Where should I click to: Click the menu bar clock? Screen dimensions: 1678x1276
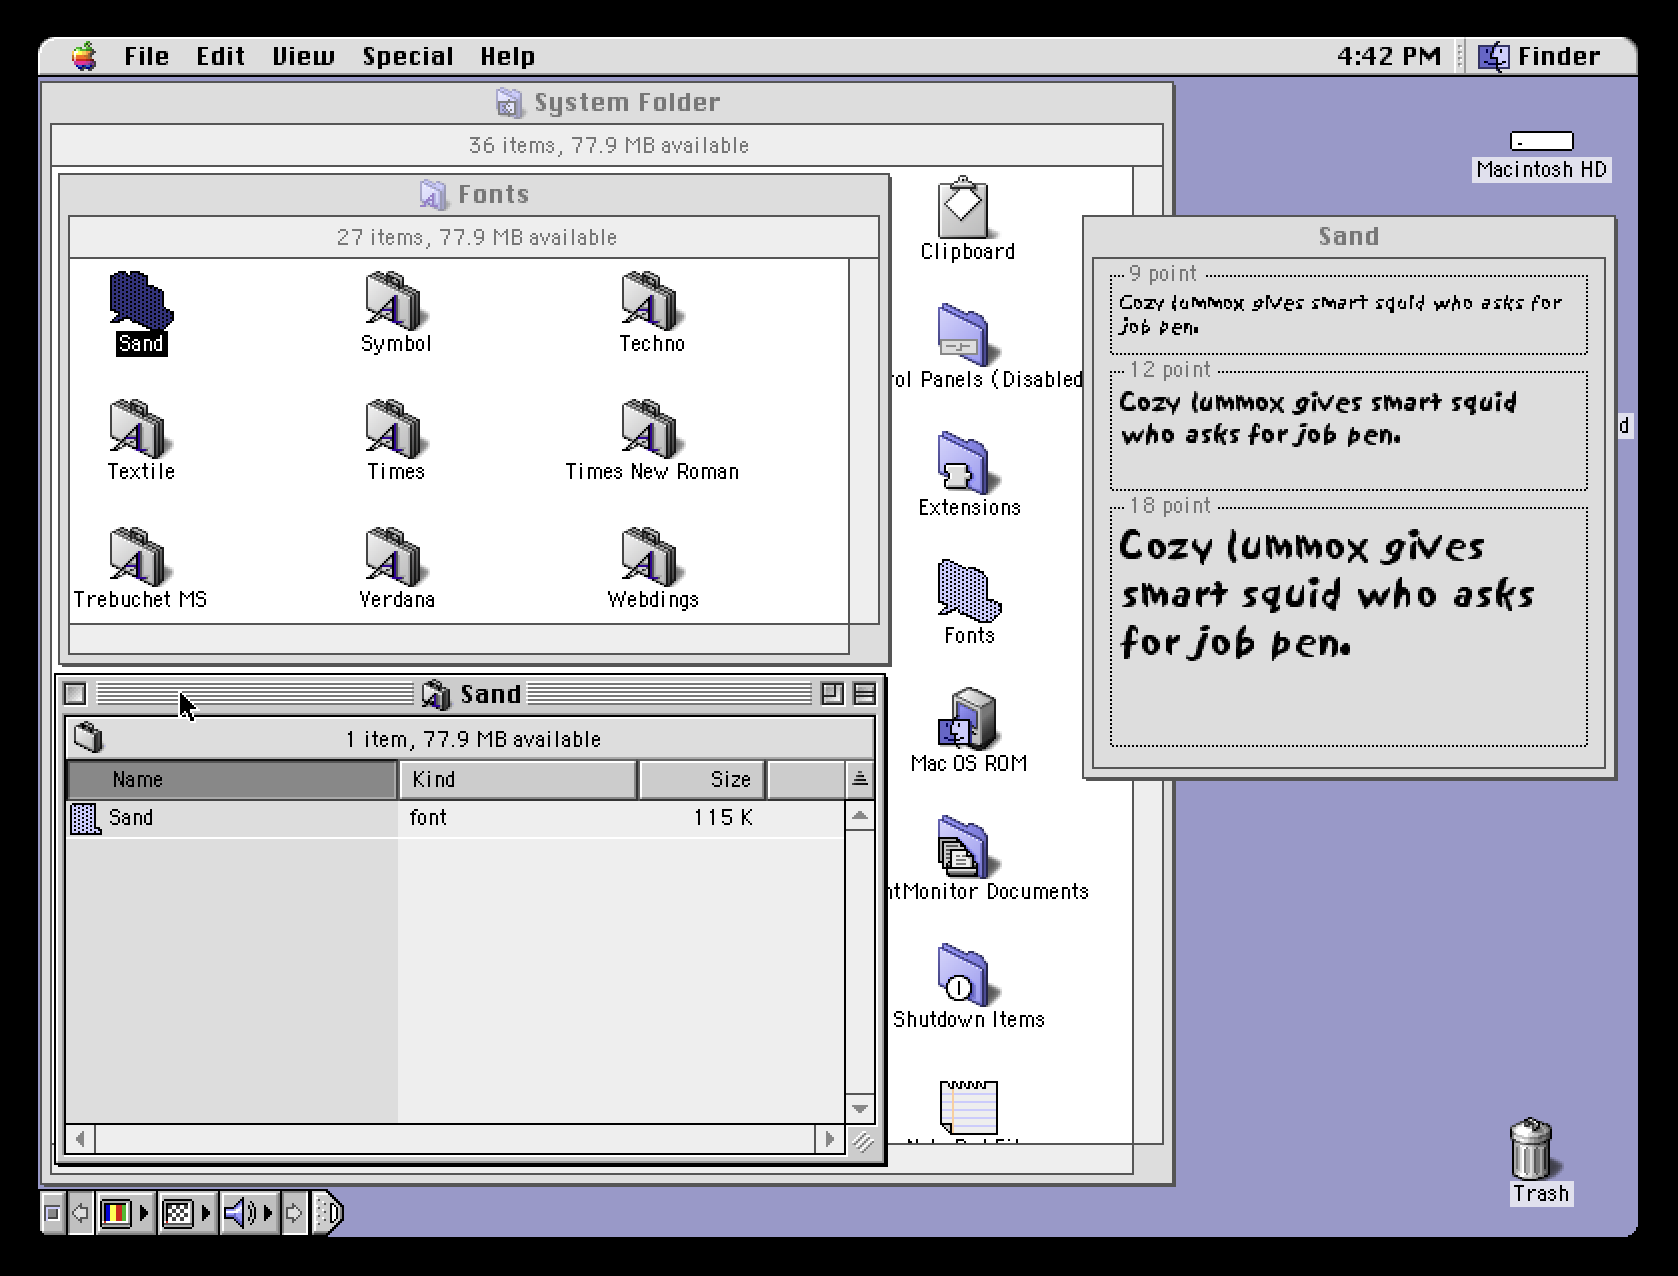(1388, 56)
